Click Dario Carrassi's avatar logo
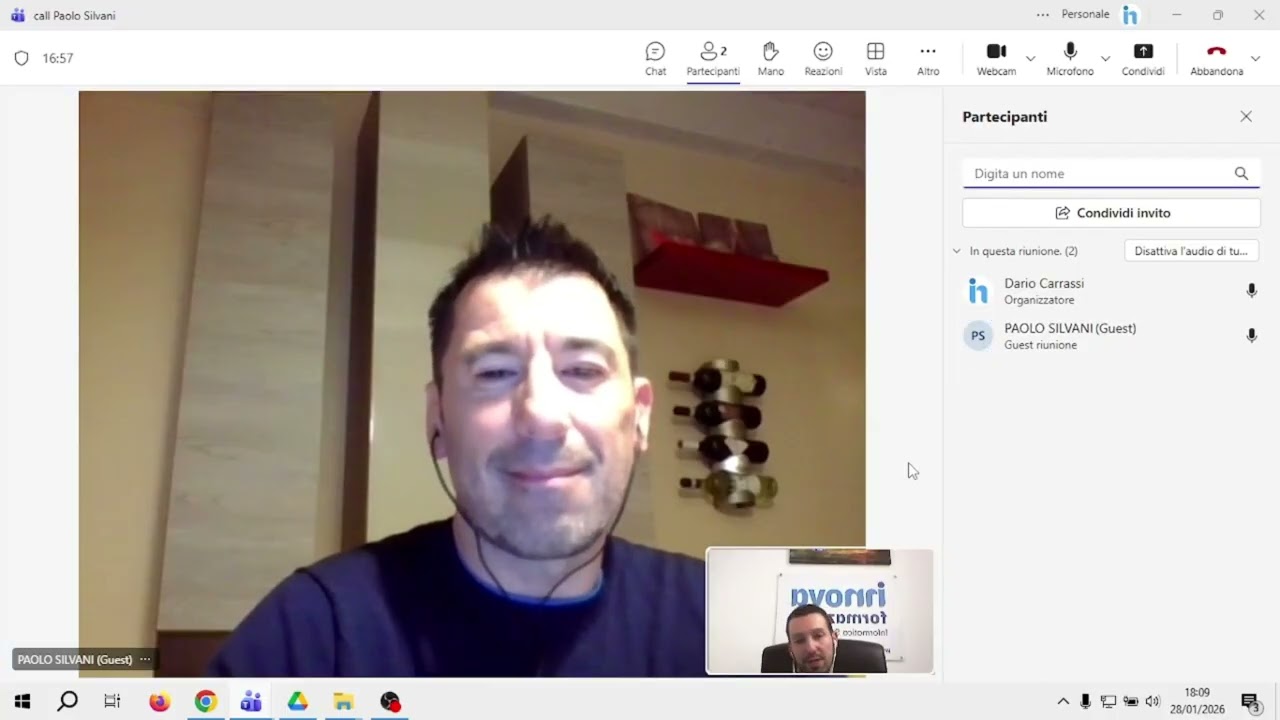1280x720 pixels. (x=978, y=291)
